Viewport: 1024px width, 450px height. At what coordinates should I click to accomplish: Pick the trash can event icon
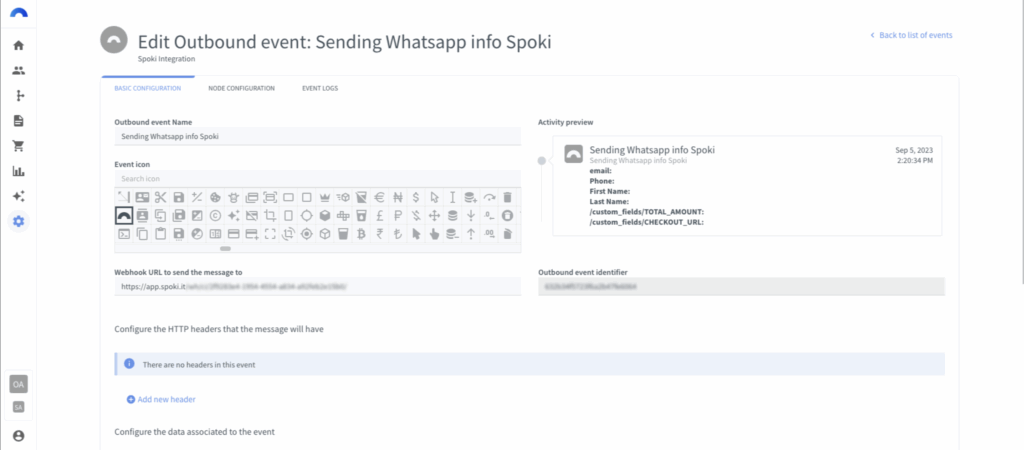pyautogui.click(x=507, y=197)
